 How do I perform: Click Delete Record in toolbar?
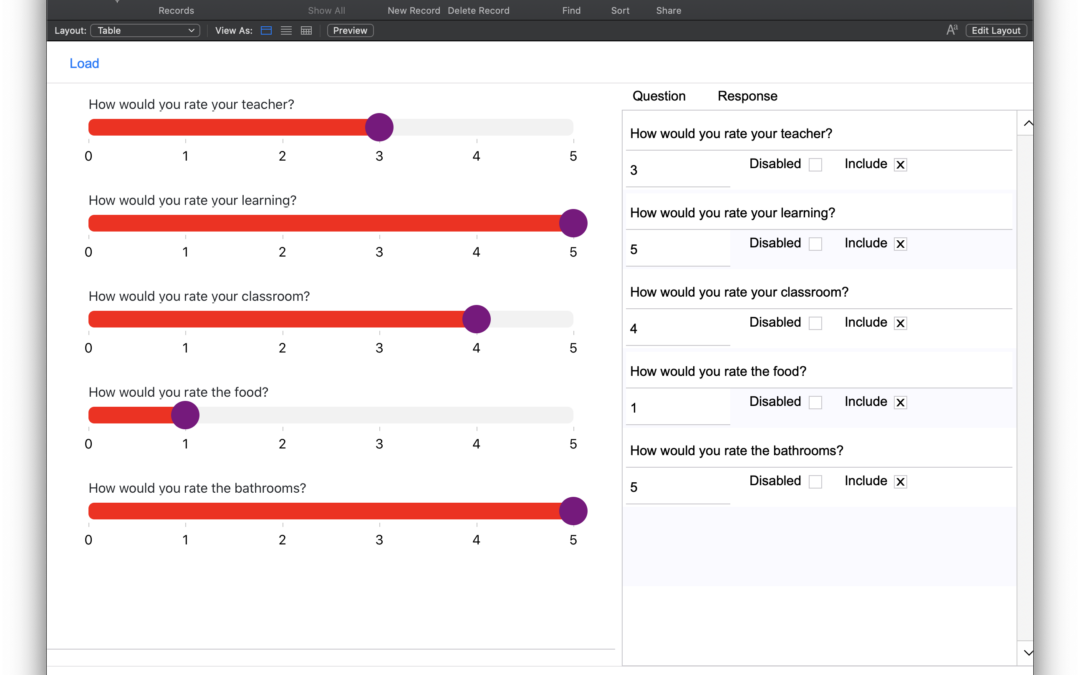coord(479,10)
